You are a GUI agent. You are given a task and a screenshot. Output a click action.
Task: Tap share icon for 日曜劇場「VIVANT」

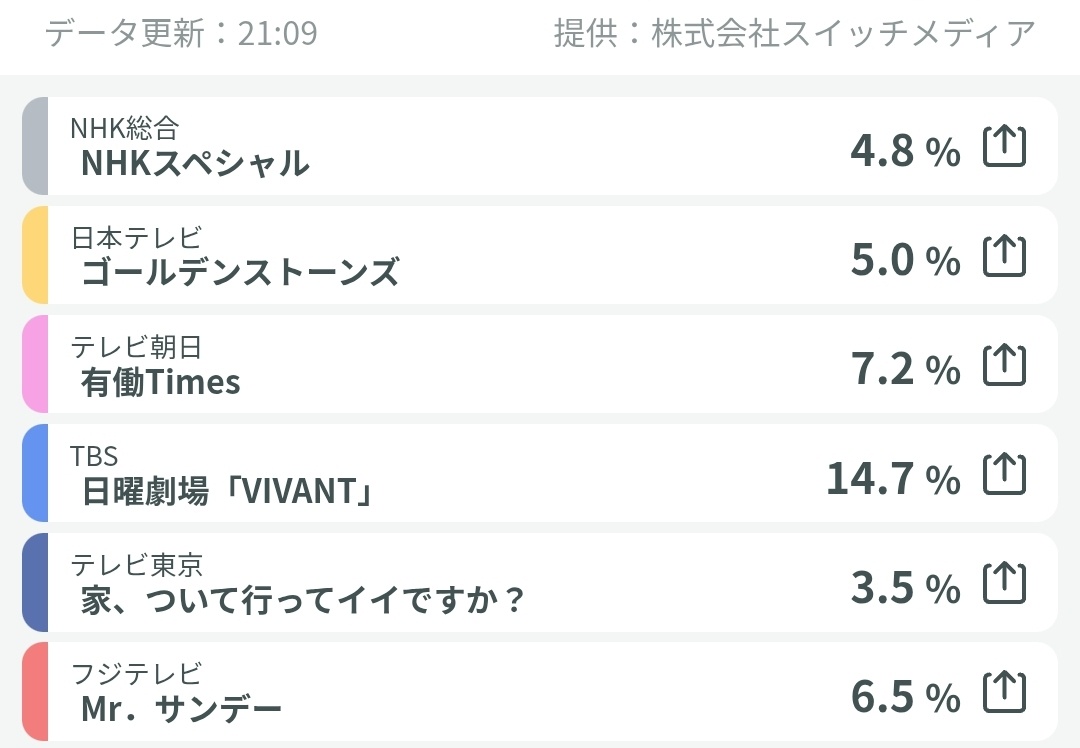tap(1004, 473)
